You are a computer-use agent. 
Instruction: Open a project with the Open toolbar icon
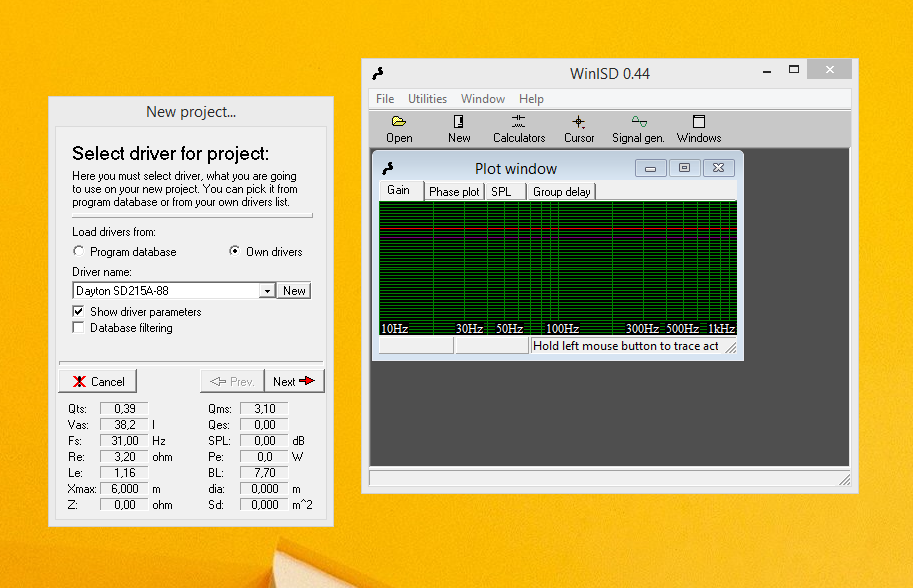click(x=399, y=129)
